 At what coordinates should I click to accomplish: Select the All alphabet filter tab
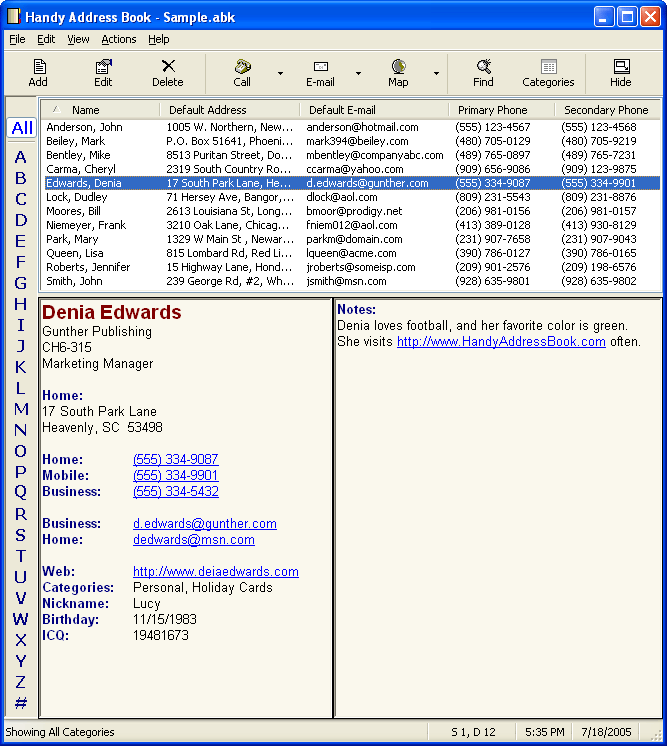coord(22,128)
